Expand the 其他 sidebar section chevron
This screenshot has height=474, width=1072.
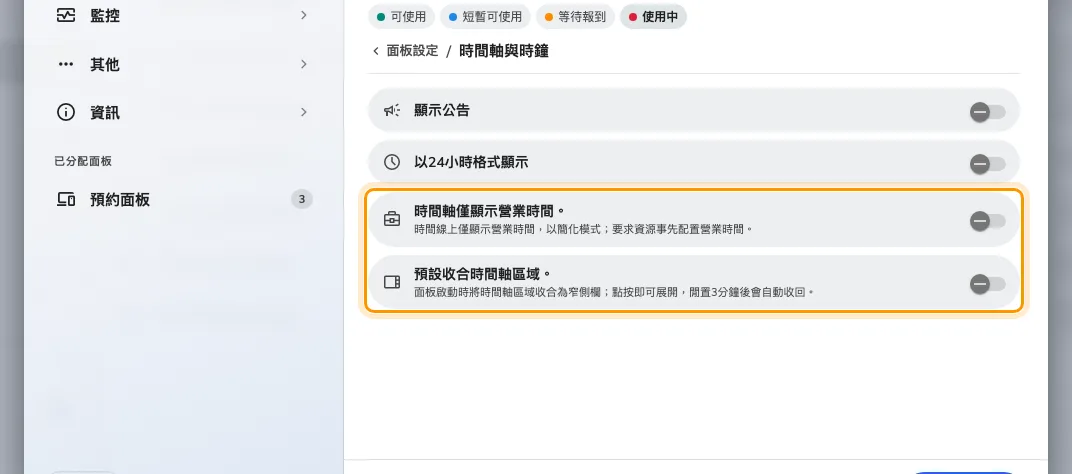(x=304, y=64)
